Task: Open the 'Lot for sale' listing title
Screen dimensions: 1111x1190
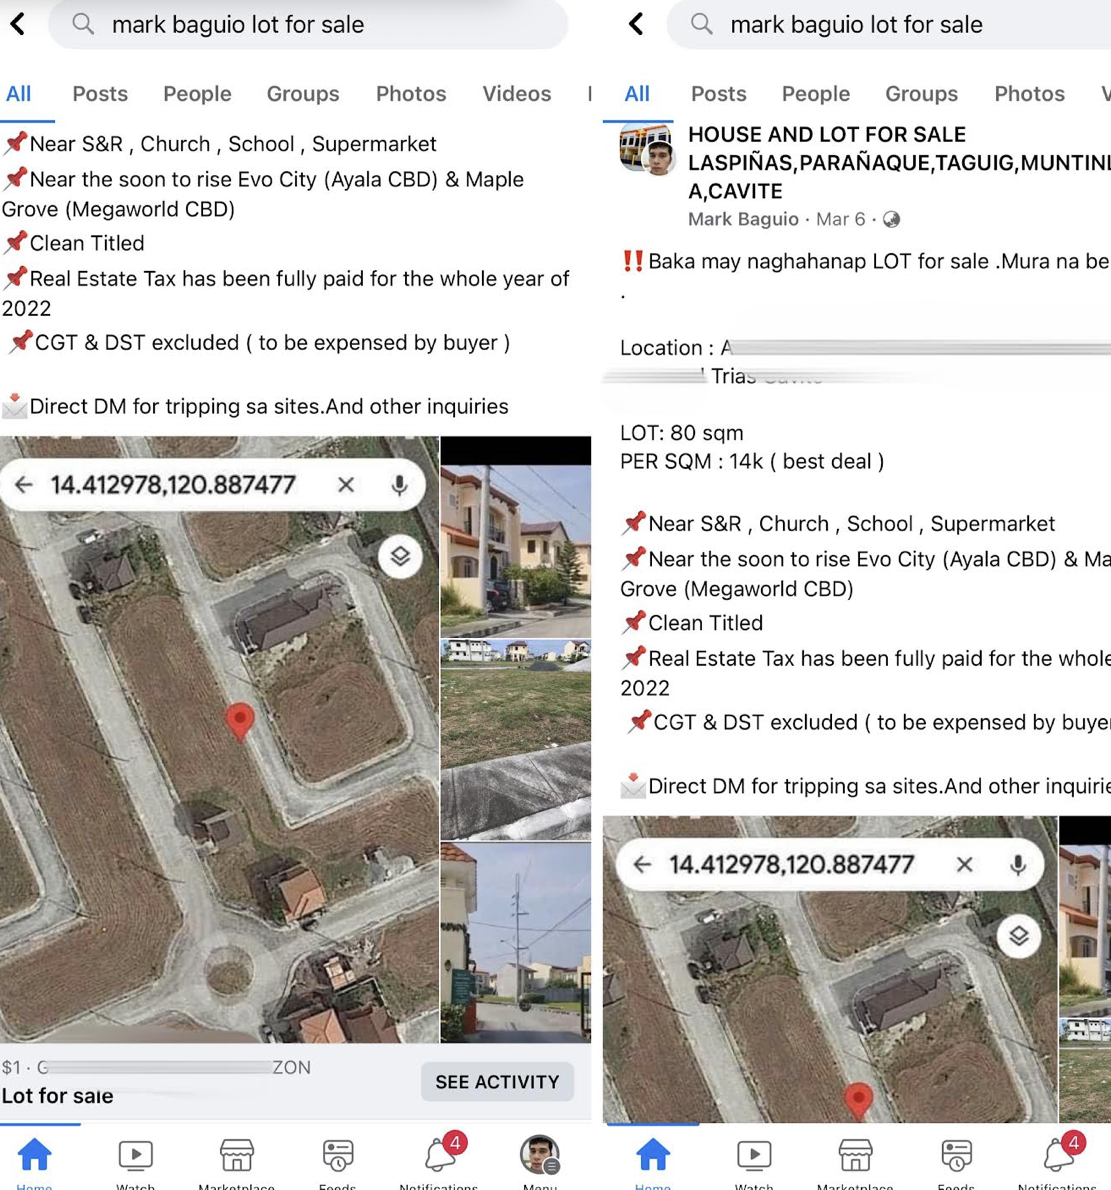Action: (x=58, y=1096)
